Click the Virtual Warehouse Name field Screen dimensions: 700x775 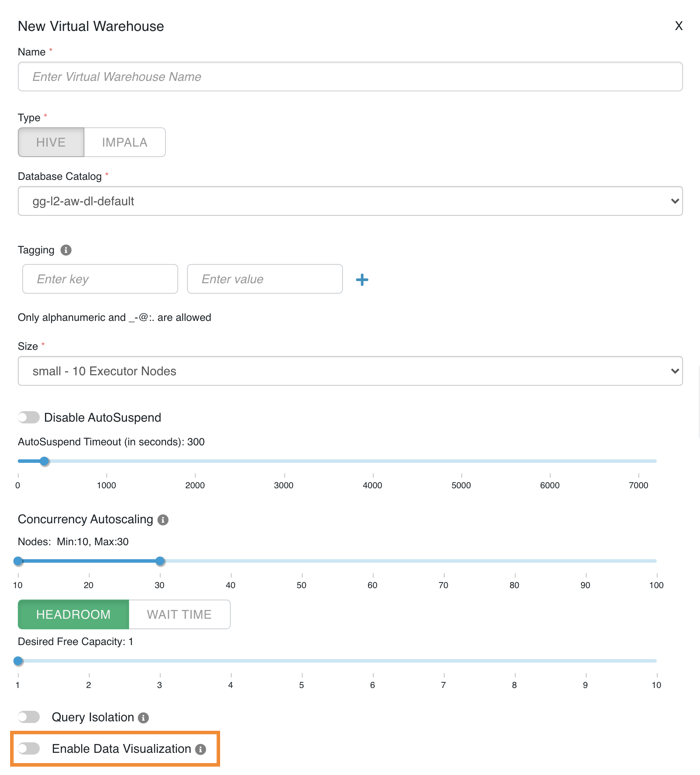tap(350, 77)
